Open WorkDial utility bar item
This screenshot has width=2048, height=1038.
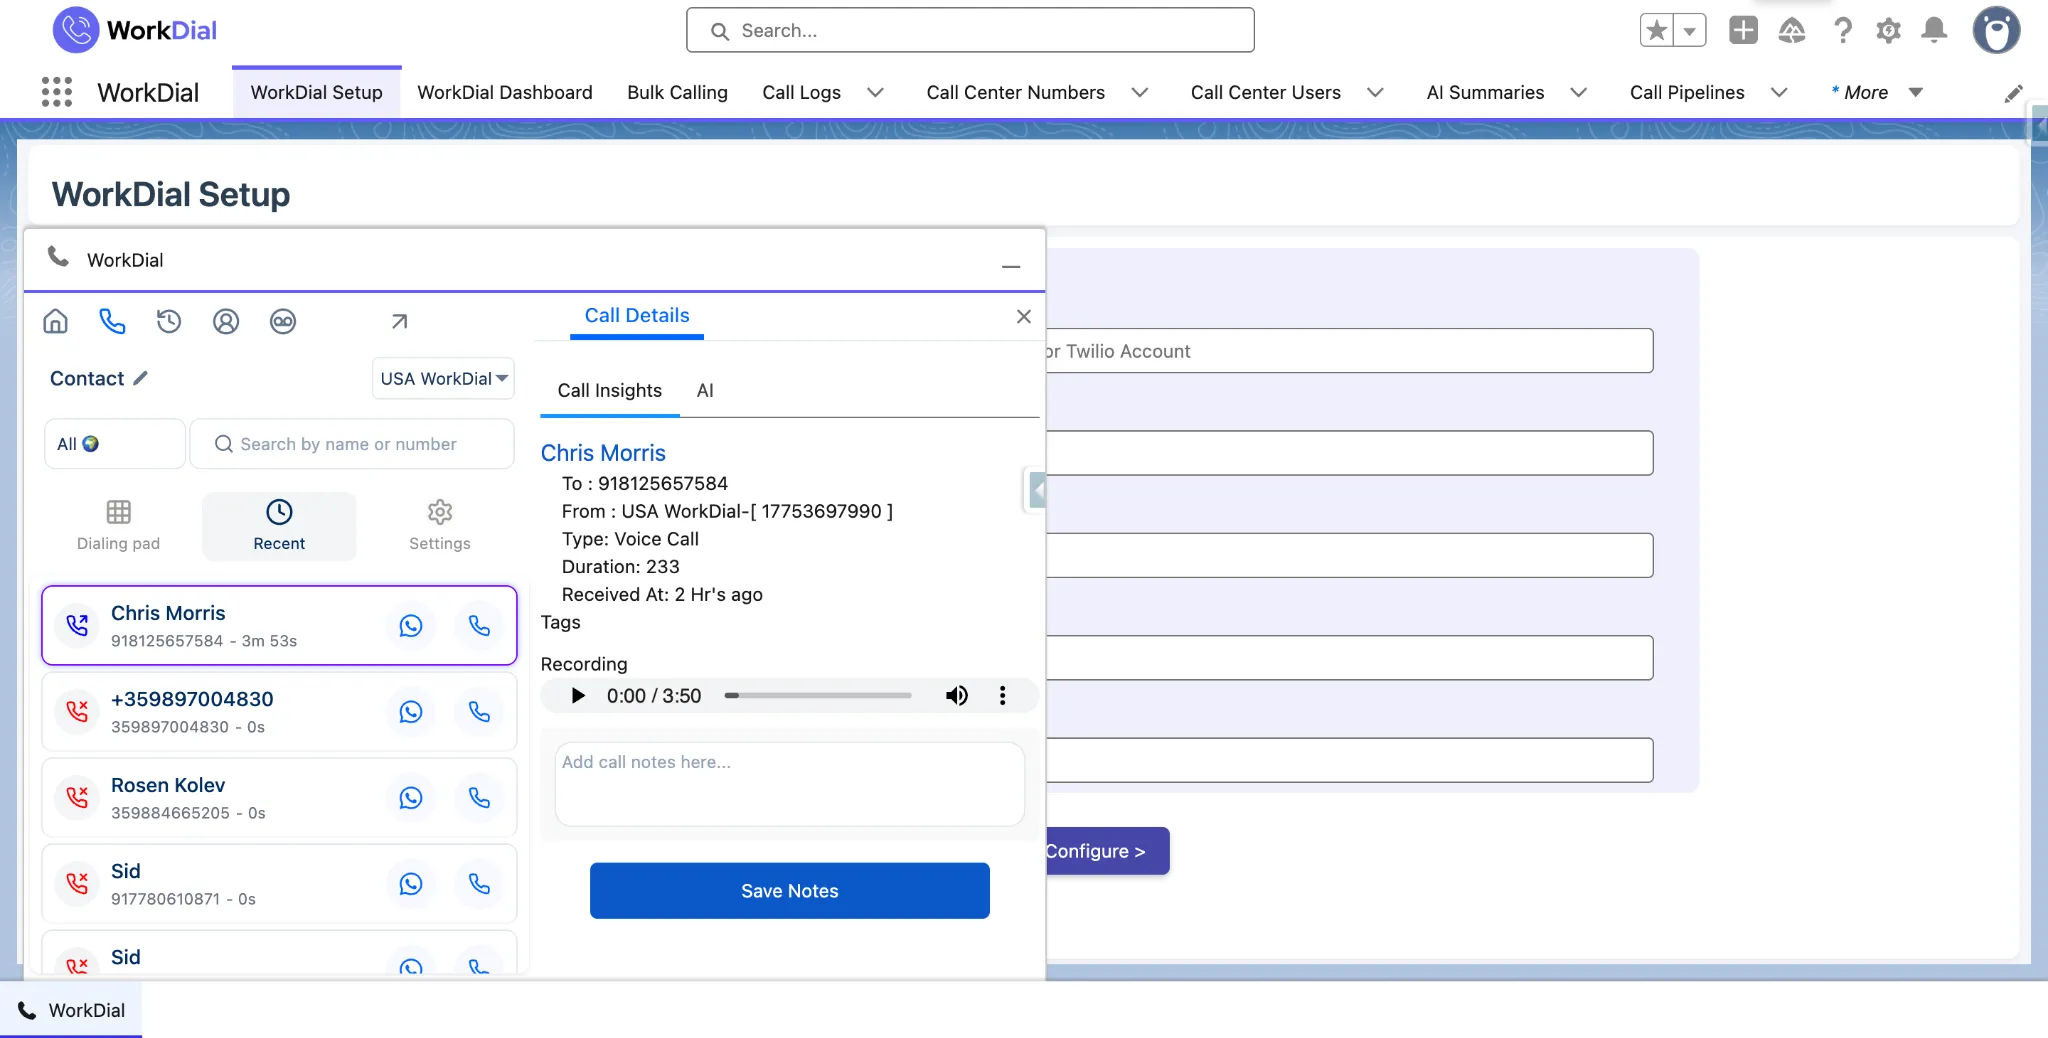(71, 1010)
